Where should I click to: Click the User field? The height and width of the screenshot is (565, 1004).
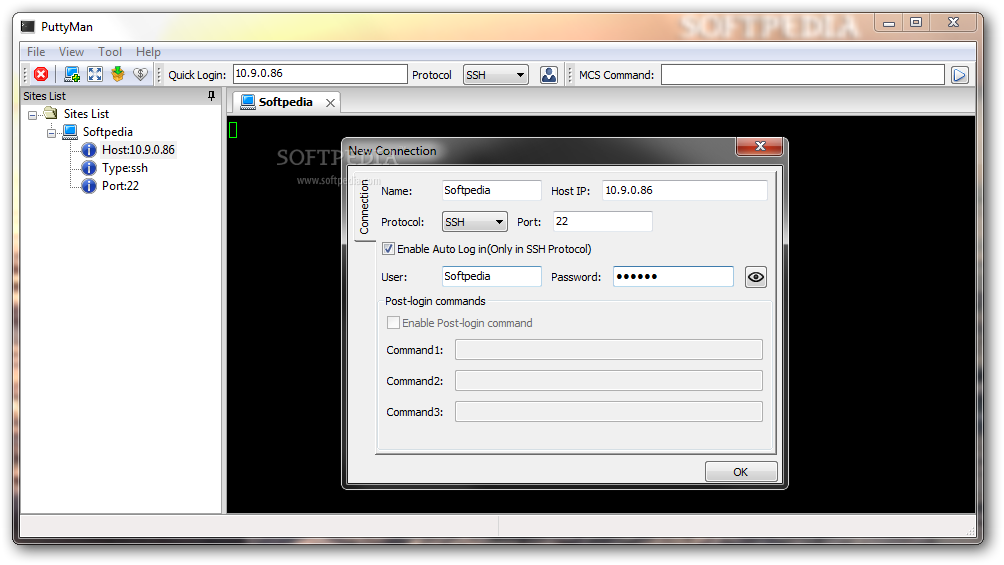tap(491, 276)
